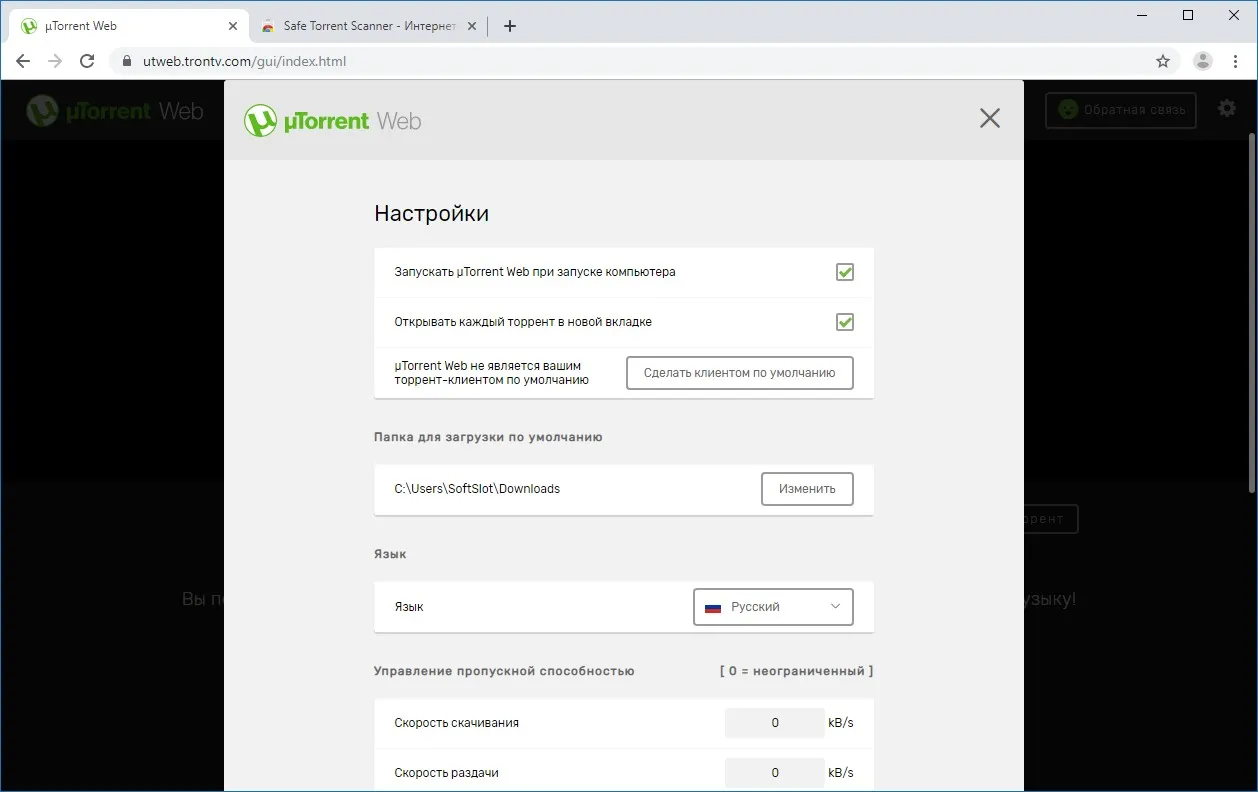Toggle the open each torrent in new tab checkbox
The width and height of the screenshot is (1258, 792).
coord(845,322)
